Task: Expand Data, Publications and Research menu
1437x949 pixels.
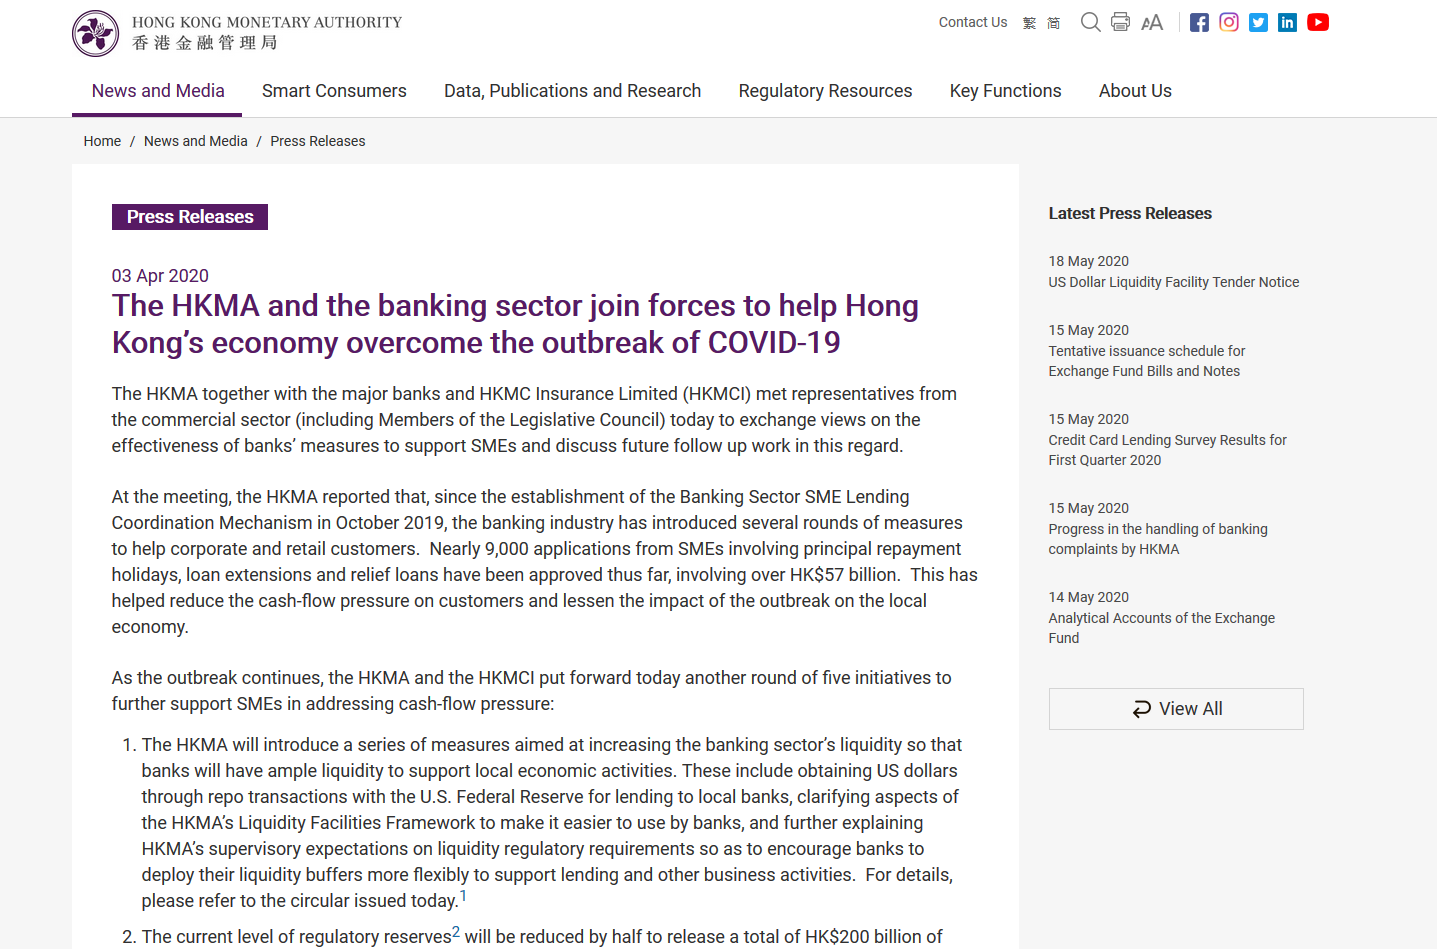Action: coord(572,91)
